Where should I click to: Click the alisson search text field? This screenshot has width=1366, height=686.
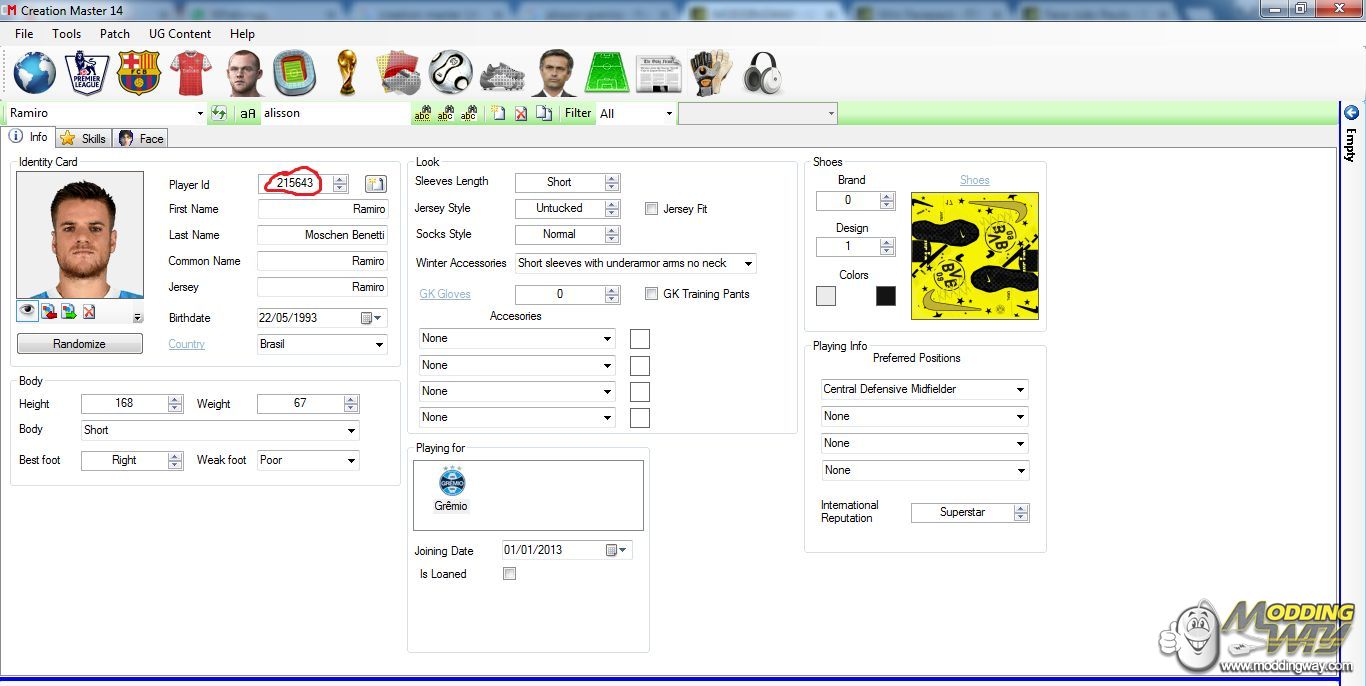click(x=336, y=113)
